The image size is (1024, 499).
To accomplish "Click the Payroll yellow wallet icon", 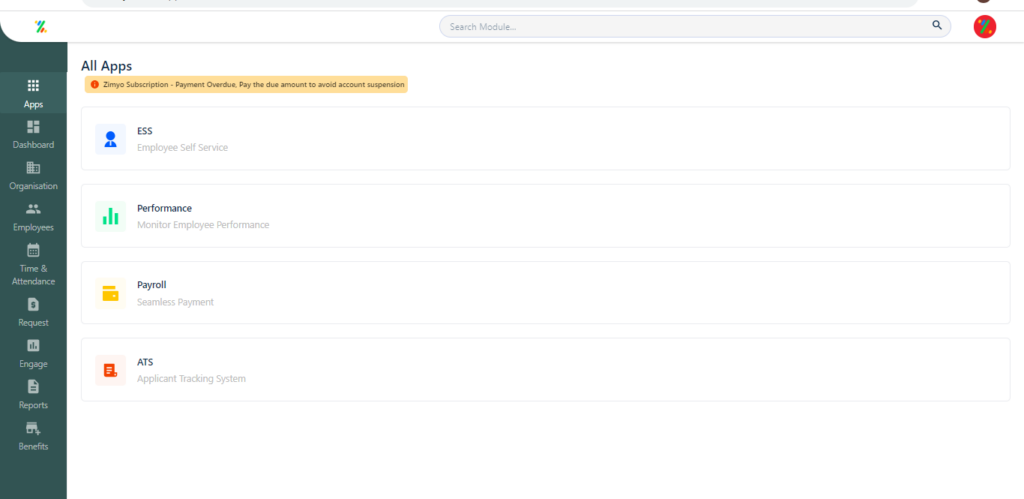I will click(x=110, y=293).
